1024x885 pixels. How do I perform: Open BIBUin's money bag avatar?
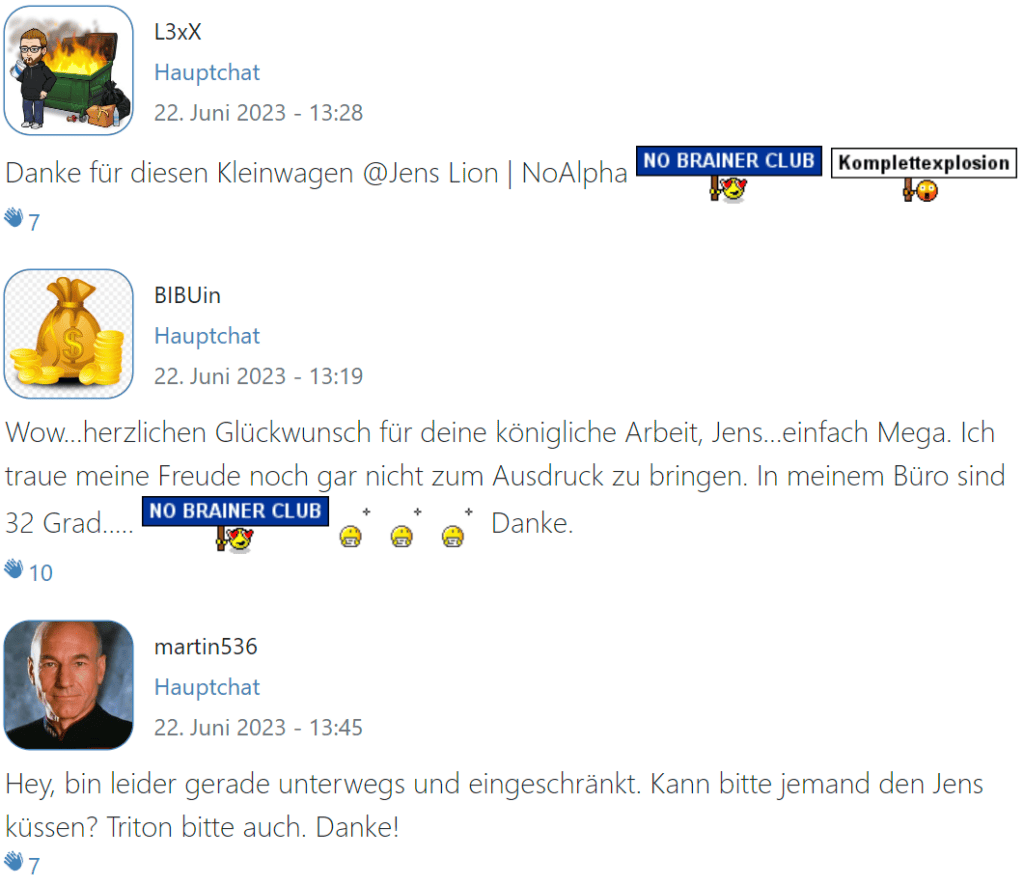click(69, 334)
